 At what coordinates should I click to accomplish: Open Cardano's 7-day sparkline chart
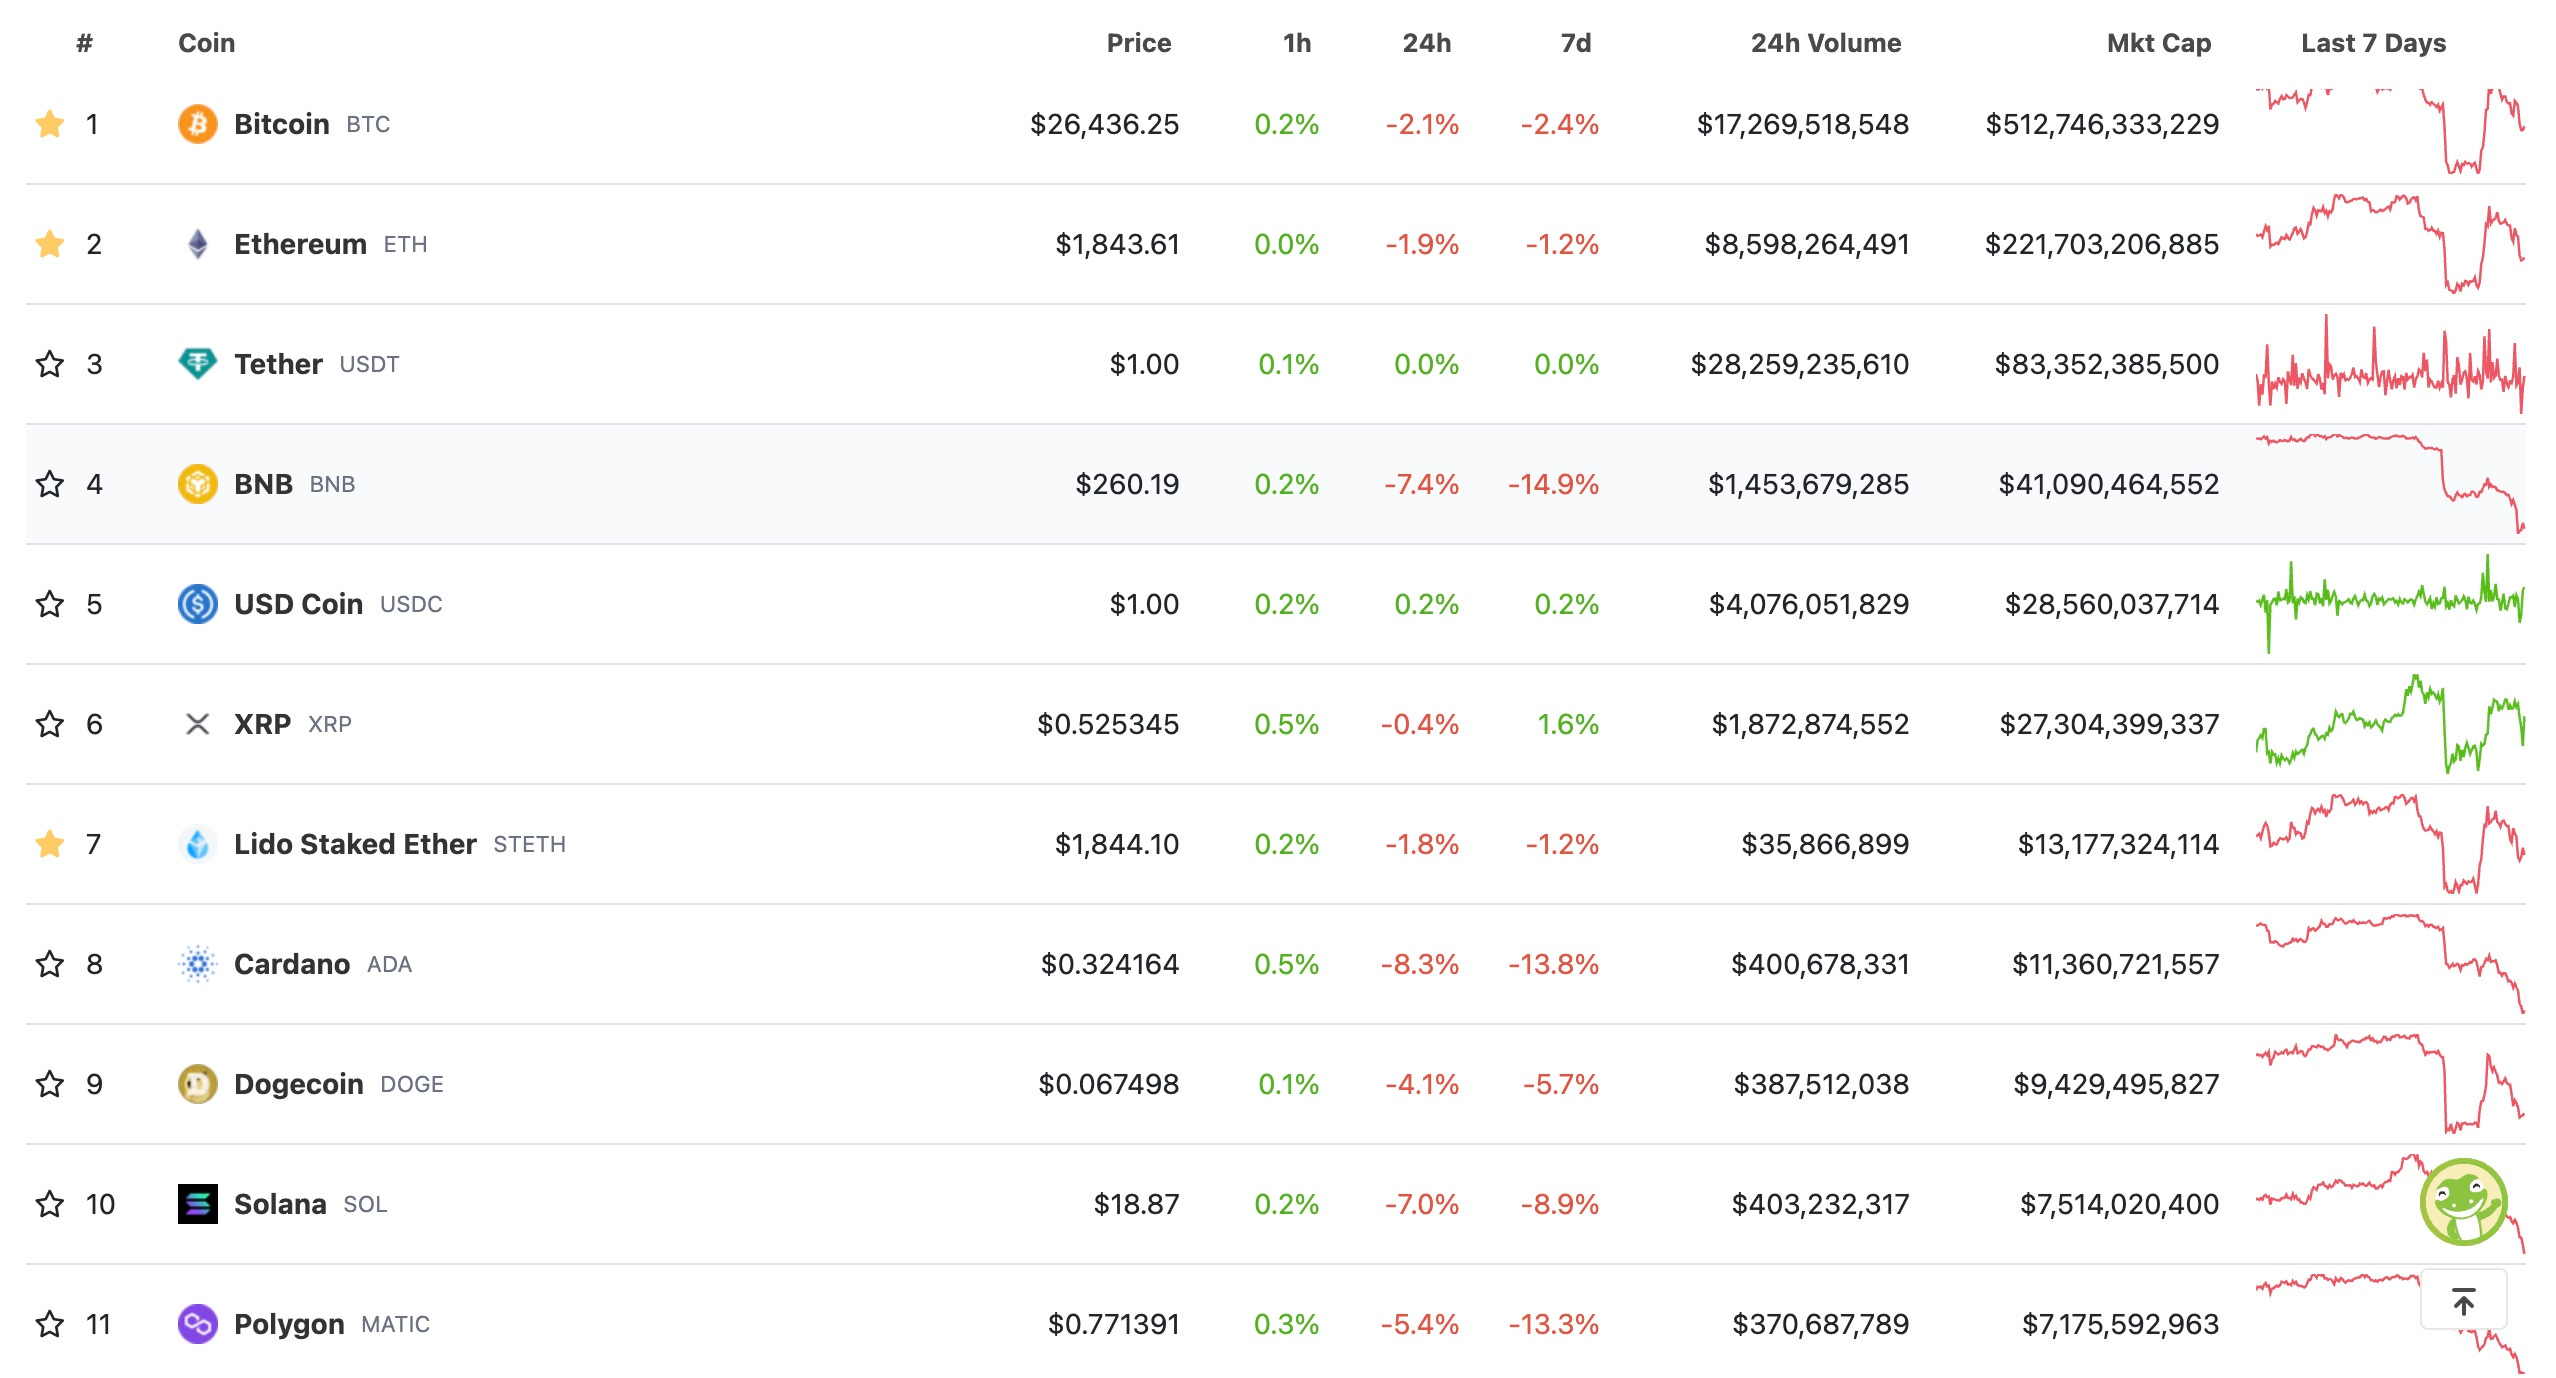(2390, 964)
